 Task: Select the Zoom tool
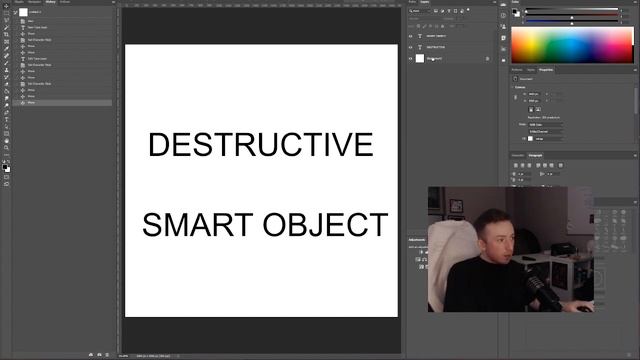[x=6, y=148]
